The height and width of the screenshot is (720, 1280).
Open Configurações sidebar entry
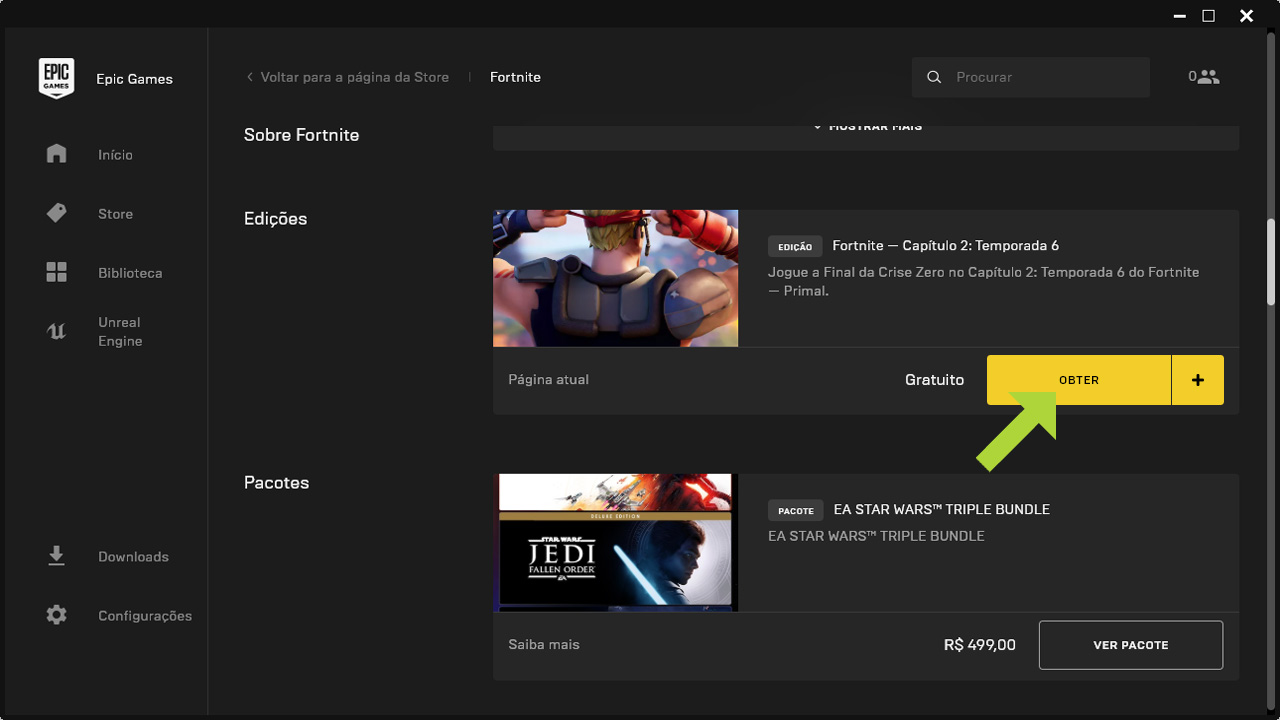coord(145,616)
